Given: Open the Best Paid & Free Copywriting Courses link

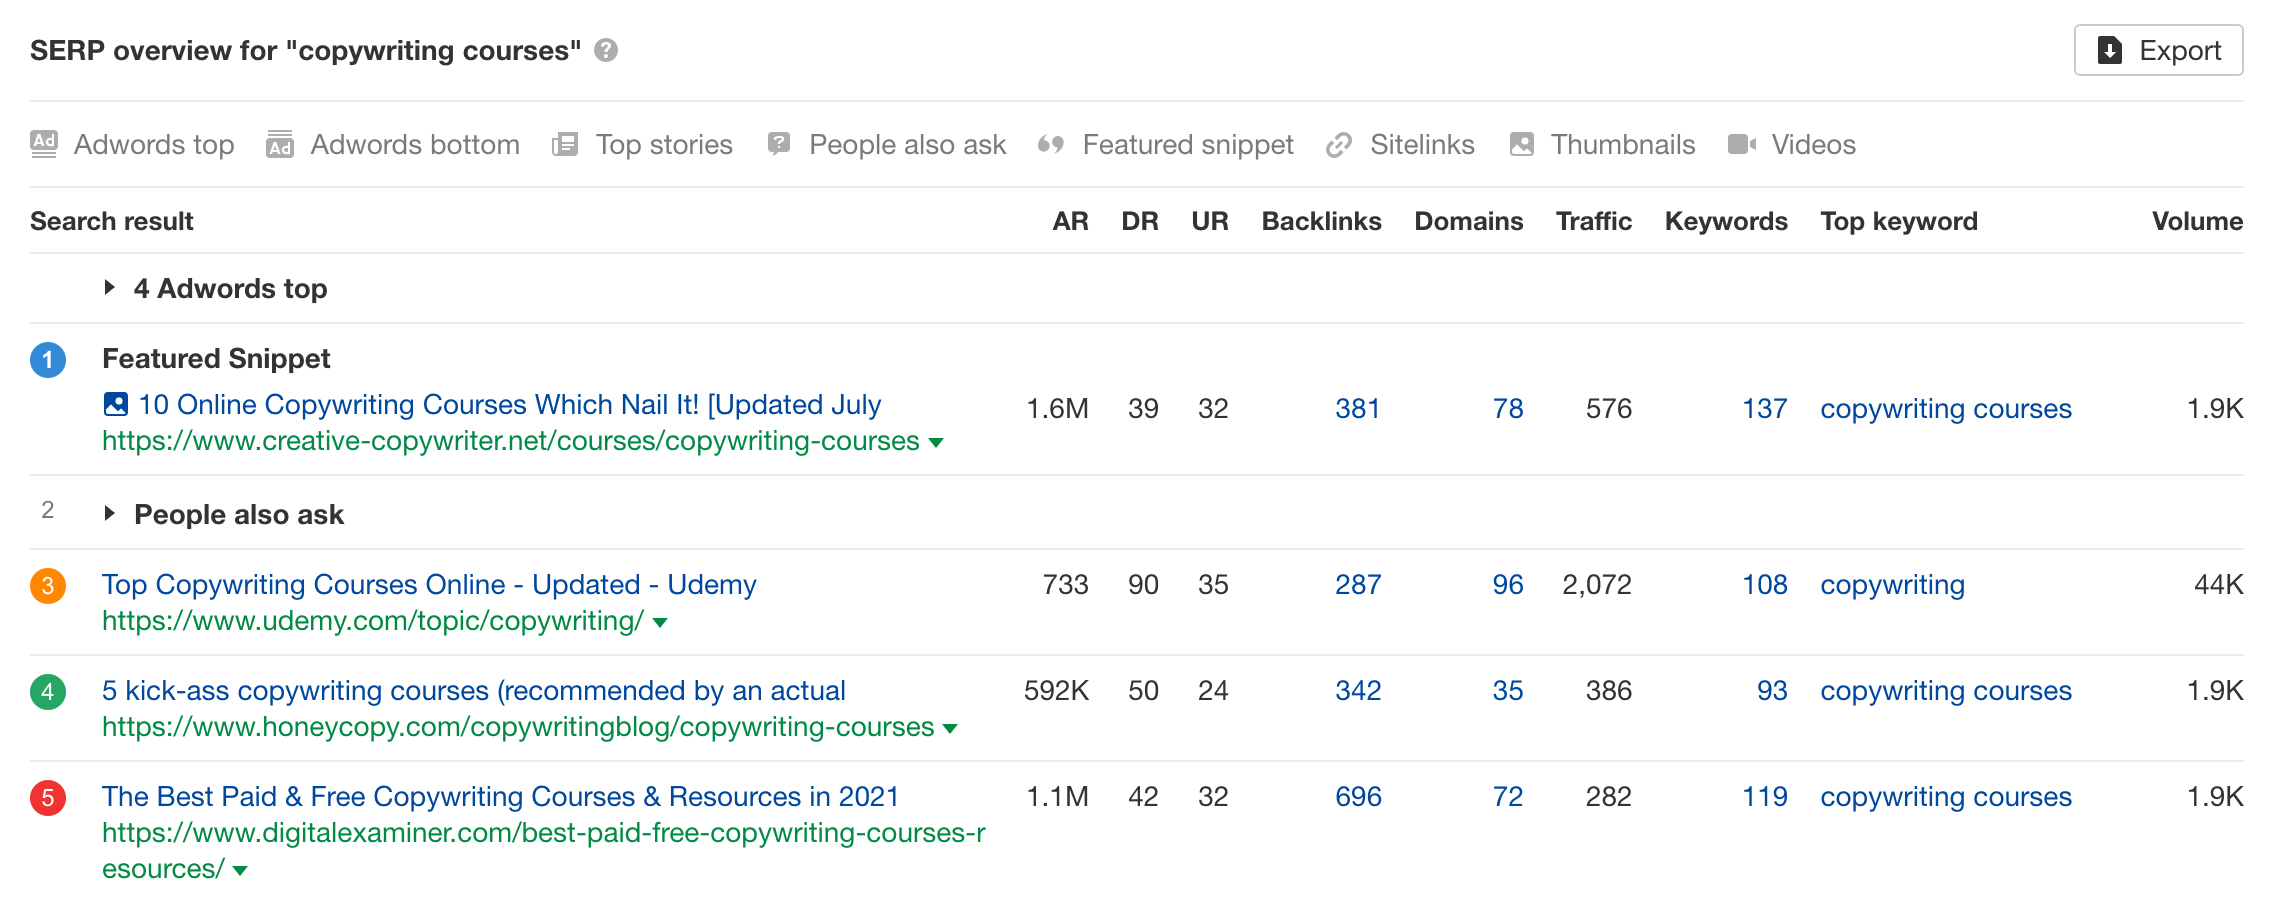Looking at the screenshot, I should pyautogui.click(x=500, y=796).
